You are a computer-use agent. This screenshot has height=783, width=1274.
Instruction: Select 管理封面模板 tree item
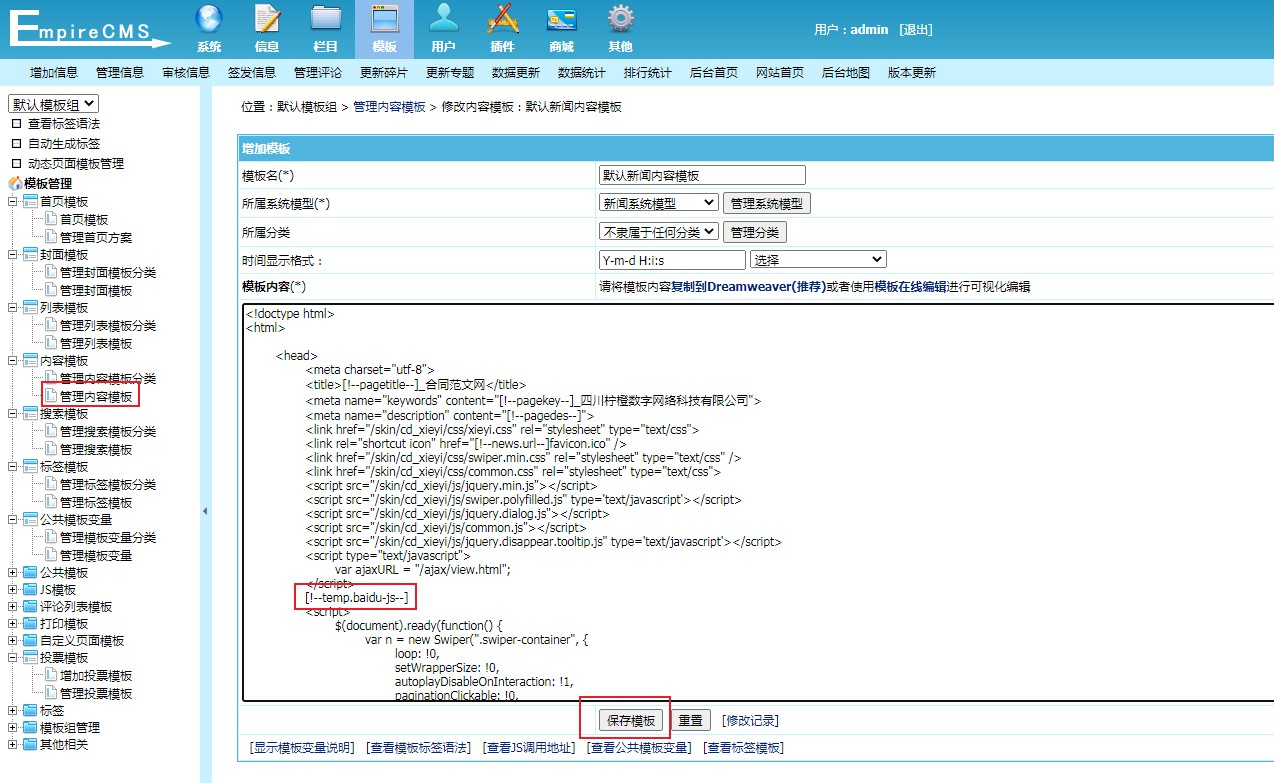(x=96, y=291)
